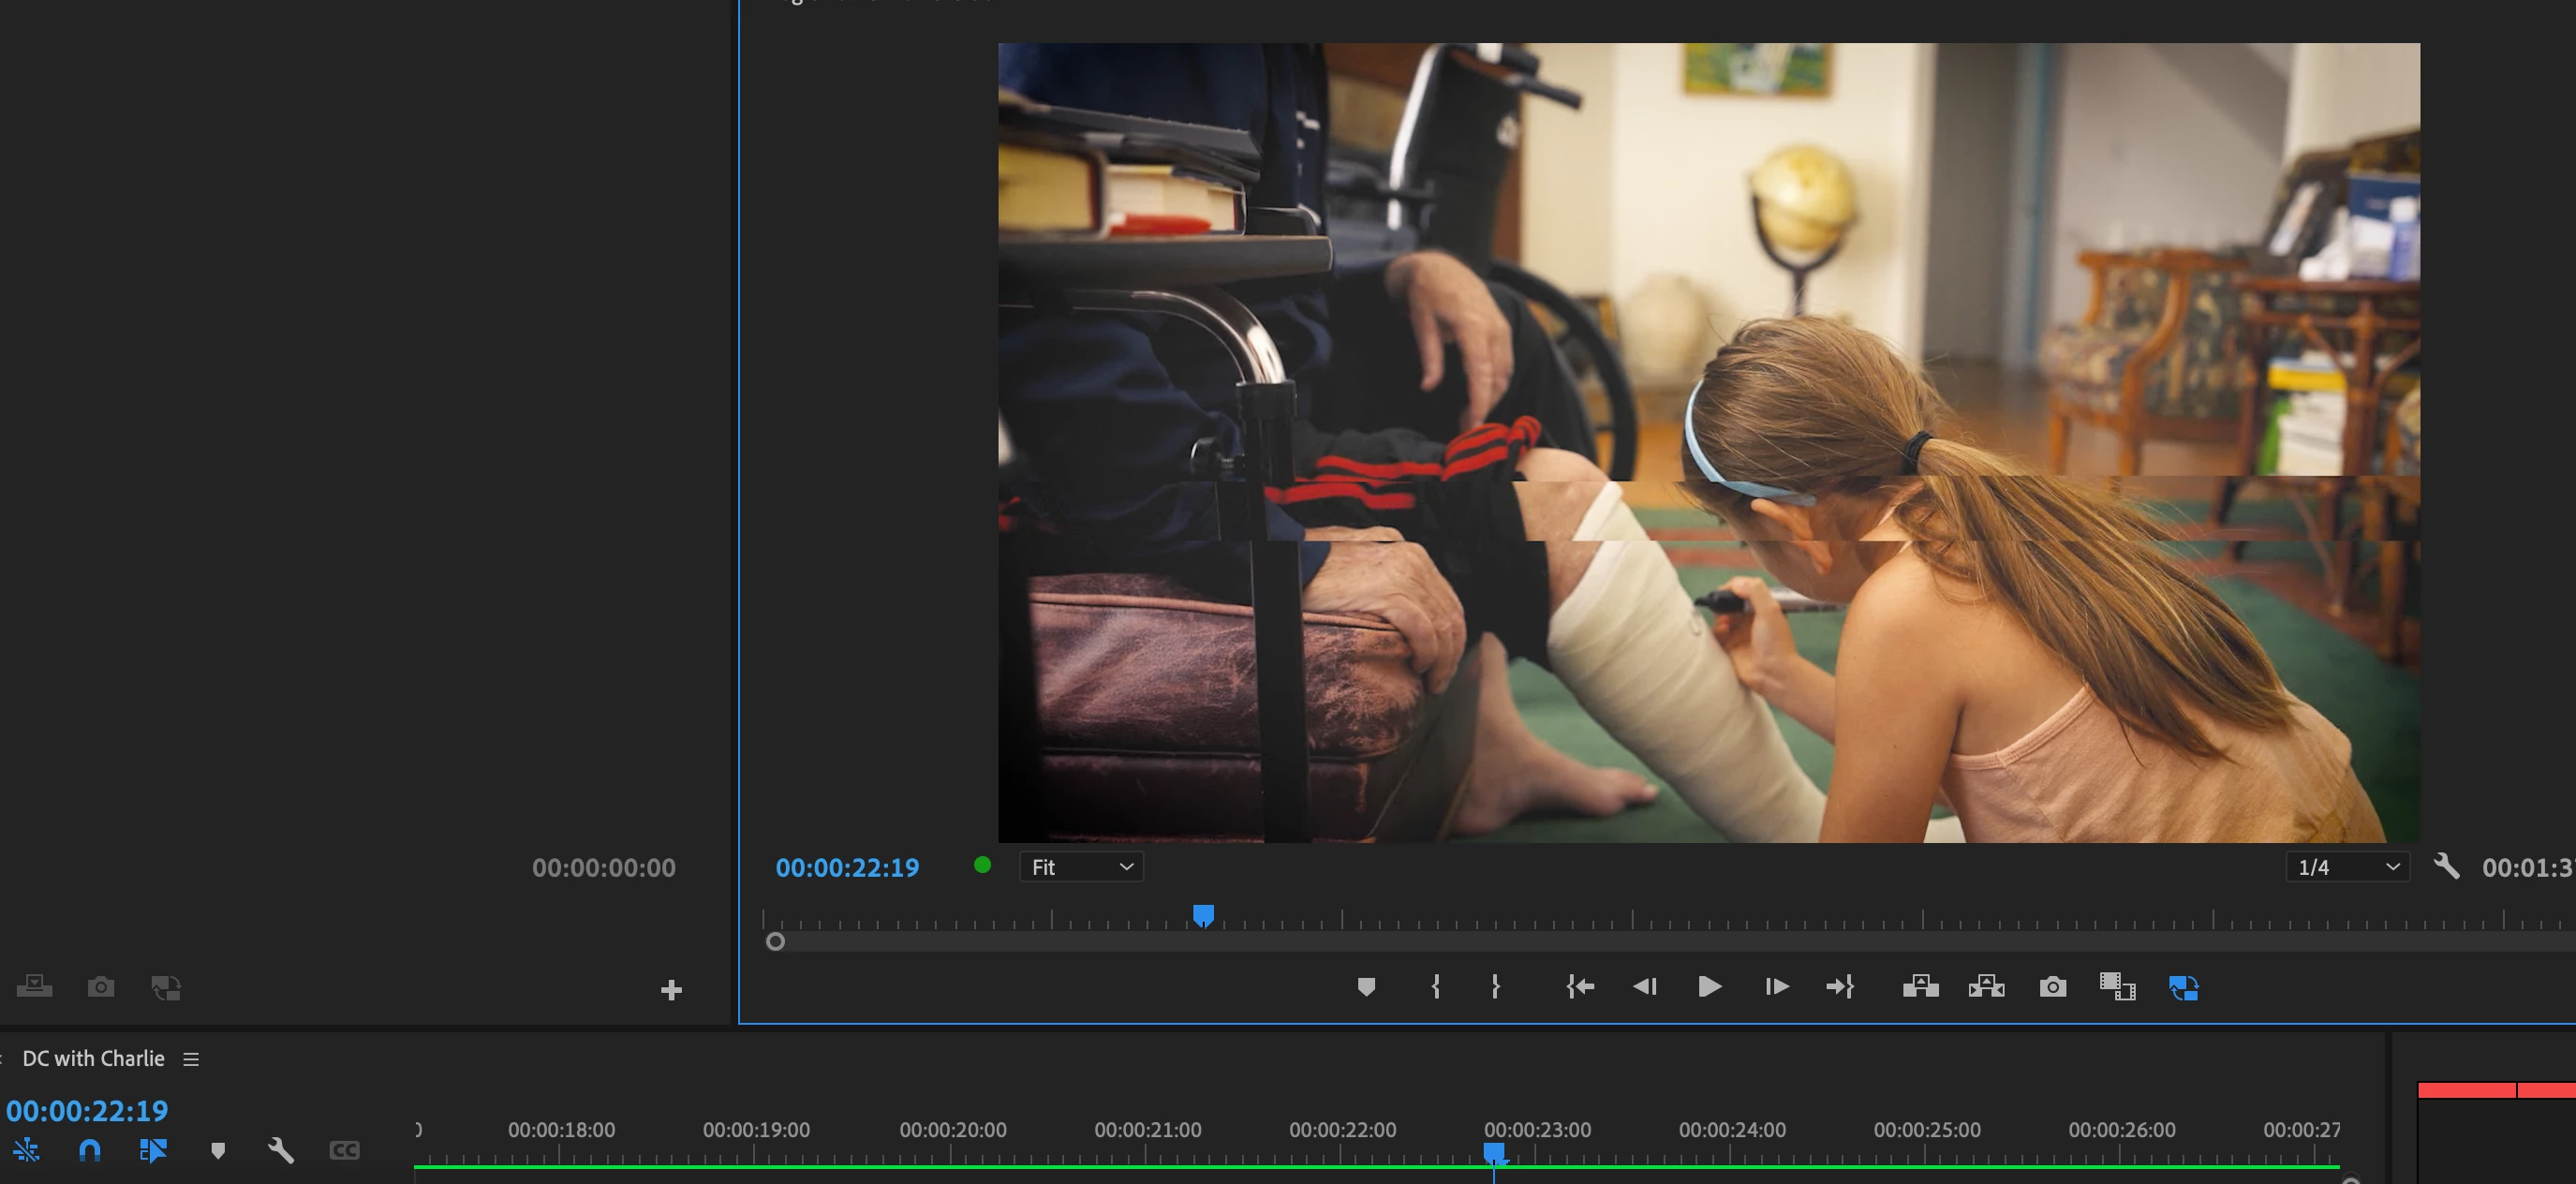
Task: Step back one frame
Action: point(1644,987)
